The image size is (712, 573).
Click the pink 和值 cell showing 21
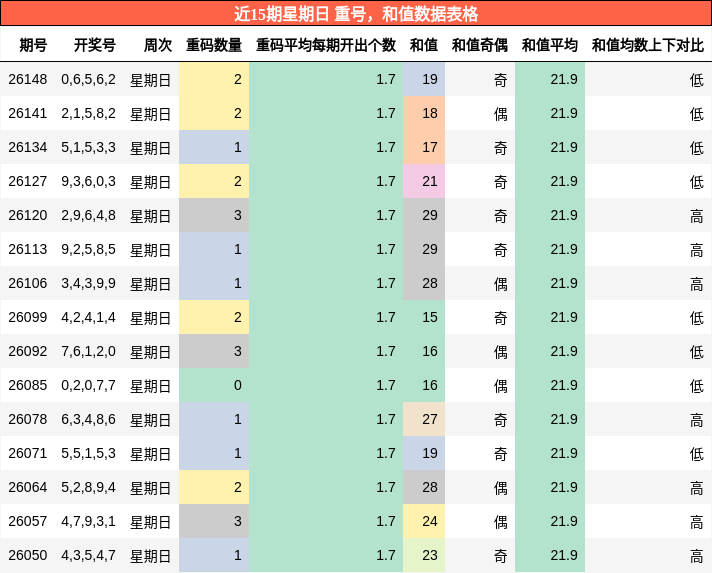click(x=424, y=181)
